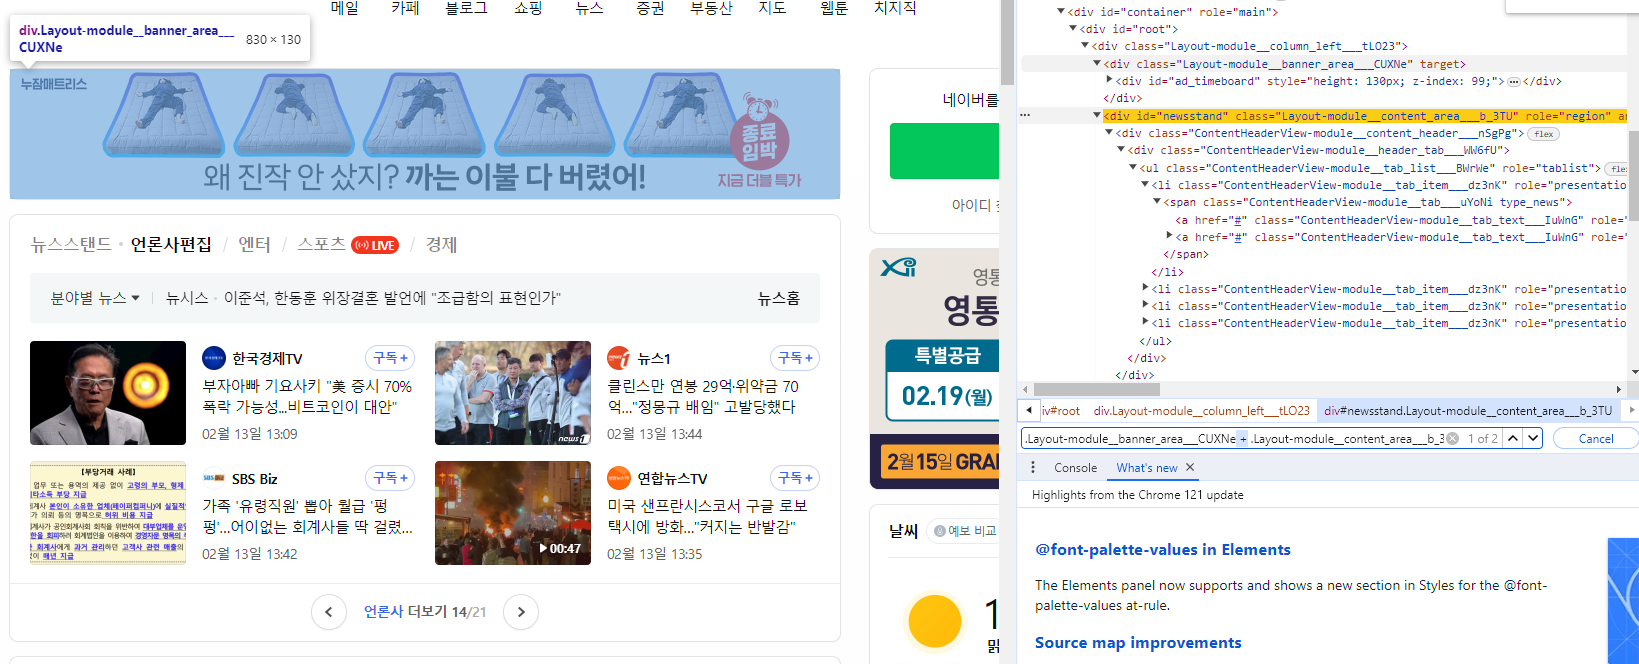Screen dimensions: 1639x664
Task: Open 부동산 in the top navigation
Action: pos(711,8)
